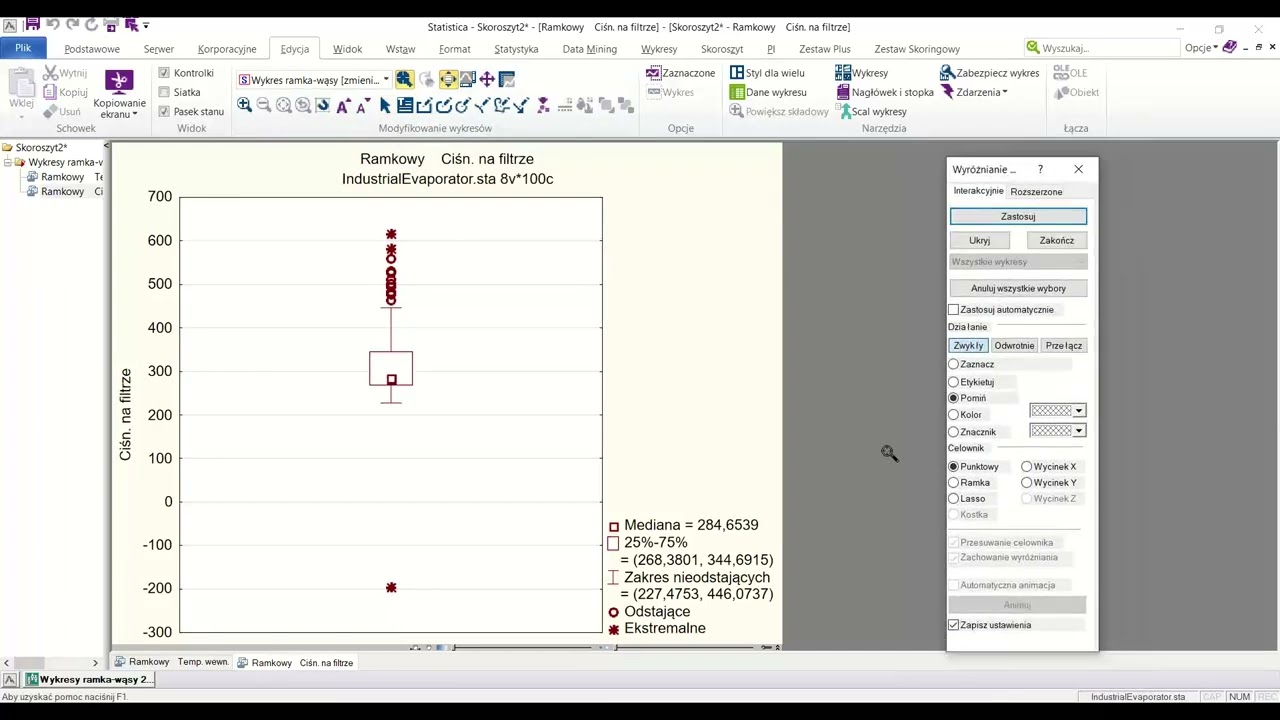The image size is (1280, 720).
Task: Click the Wykresy ramka-wąsy taskbar window button
Action: pos(88,679)
